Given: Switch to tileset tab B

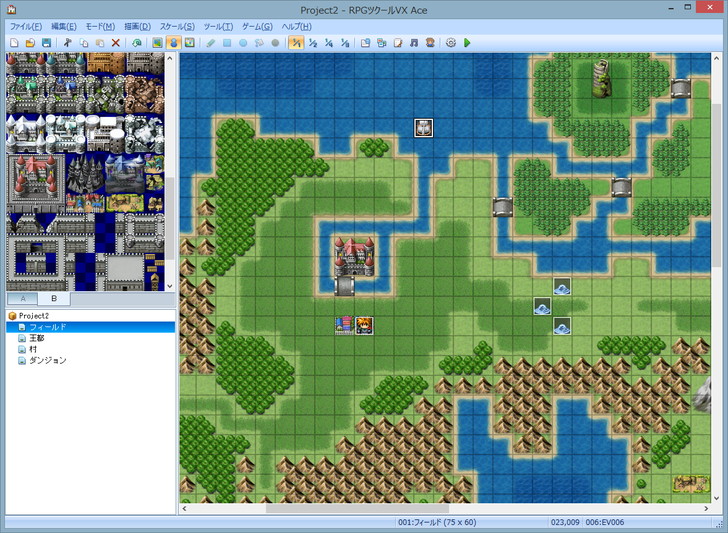Looking at the screenshot, I should [x=54, y=299].
